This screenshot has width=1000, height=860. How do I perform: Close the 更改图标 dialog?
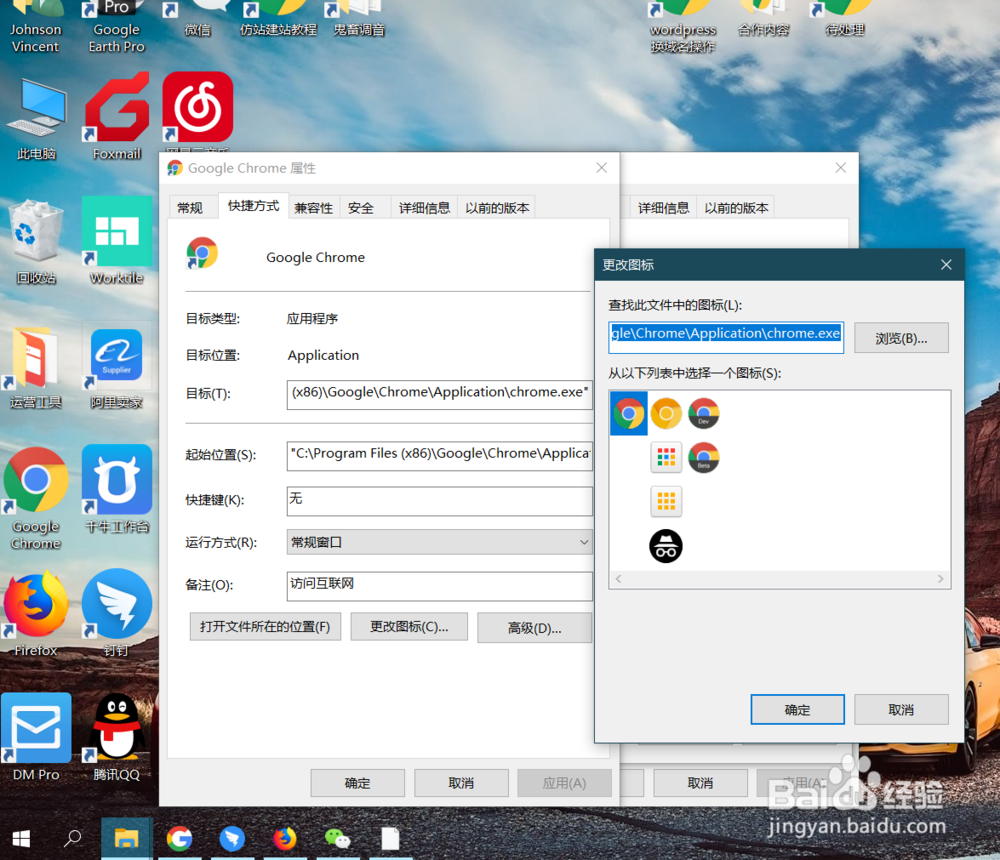click(946, 264)
